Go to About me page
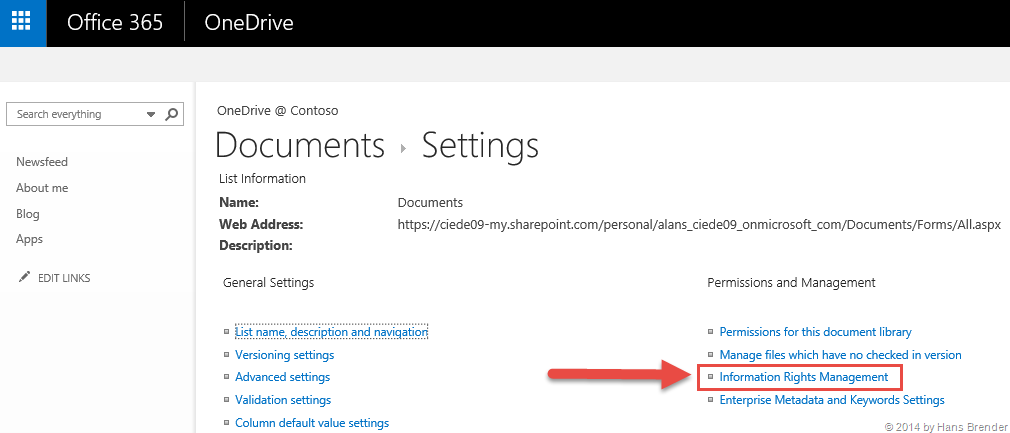 42,188
